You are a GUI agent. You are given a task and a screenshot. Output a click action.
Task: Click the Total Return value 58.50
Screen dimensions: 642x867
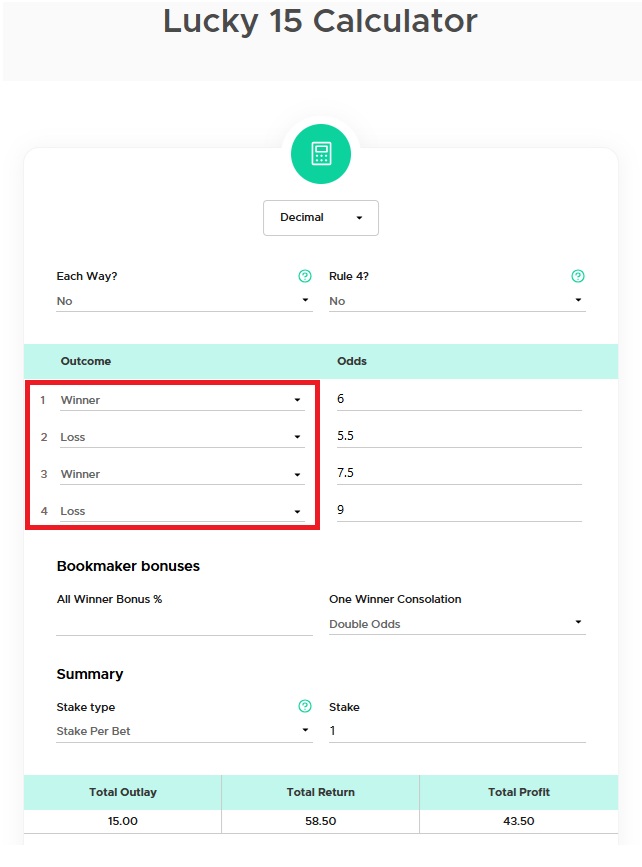coord(320,820)
